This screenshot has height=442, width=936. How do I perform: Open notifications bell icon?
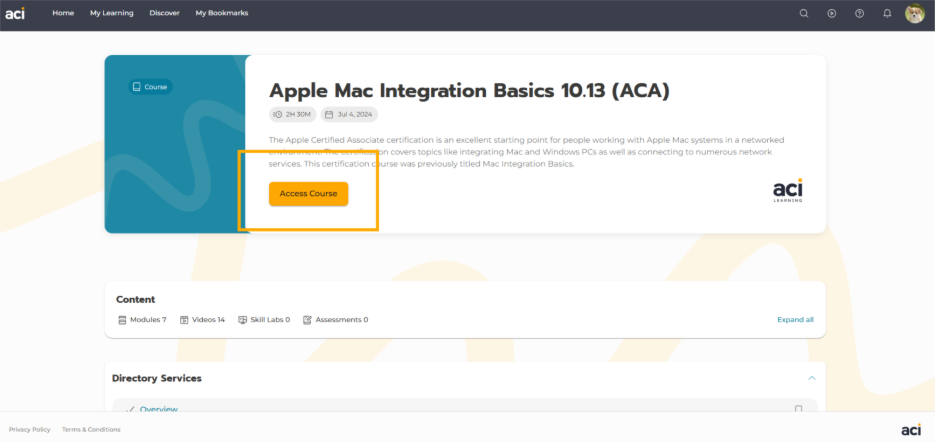click(x=887, y=13)
